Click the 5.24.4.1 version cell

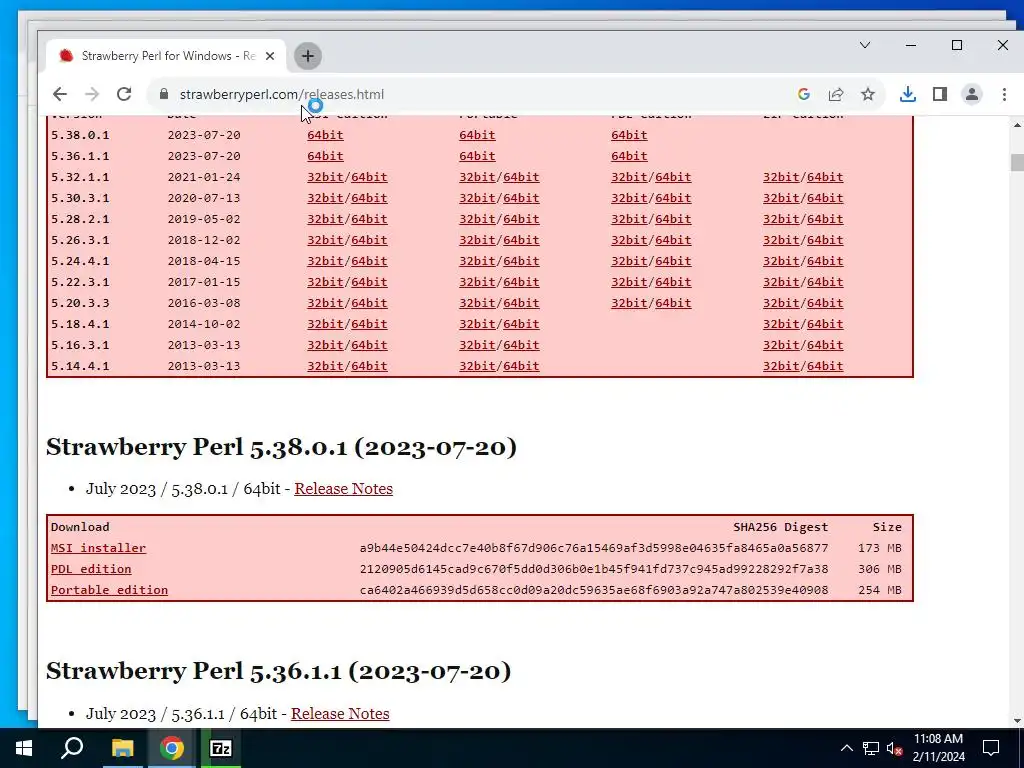(80, 261)
